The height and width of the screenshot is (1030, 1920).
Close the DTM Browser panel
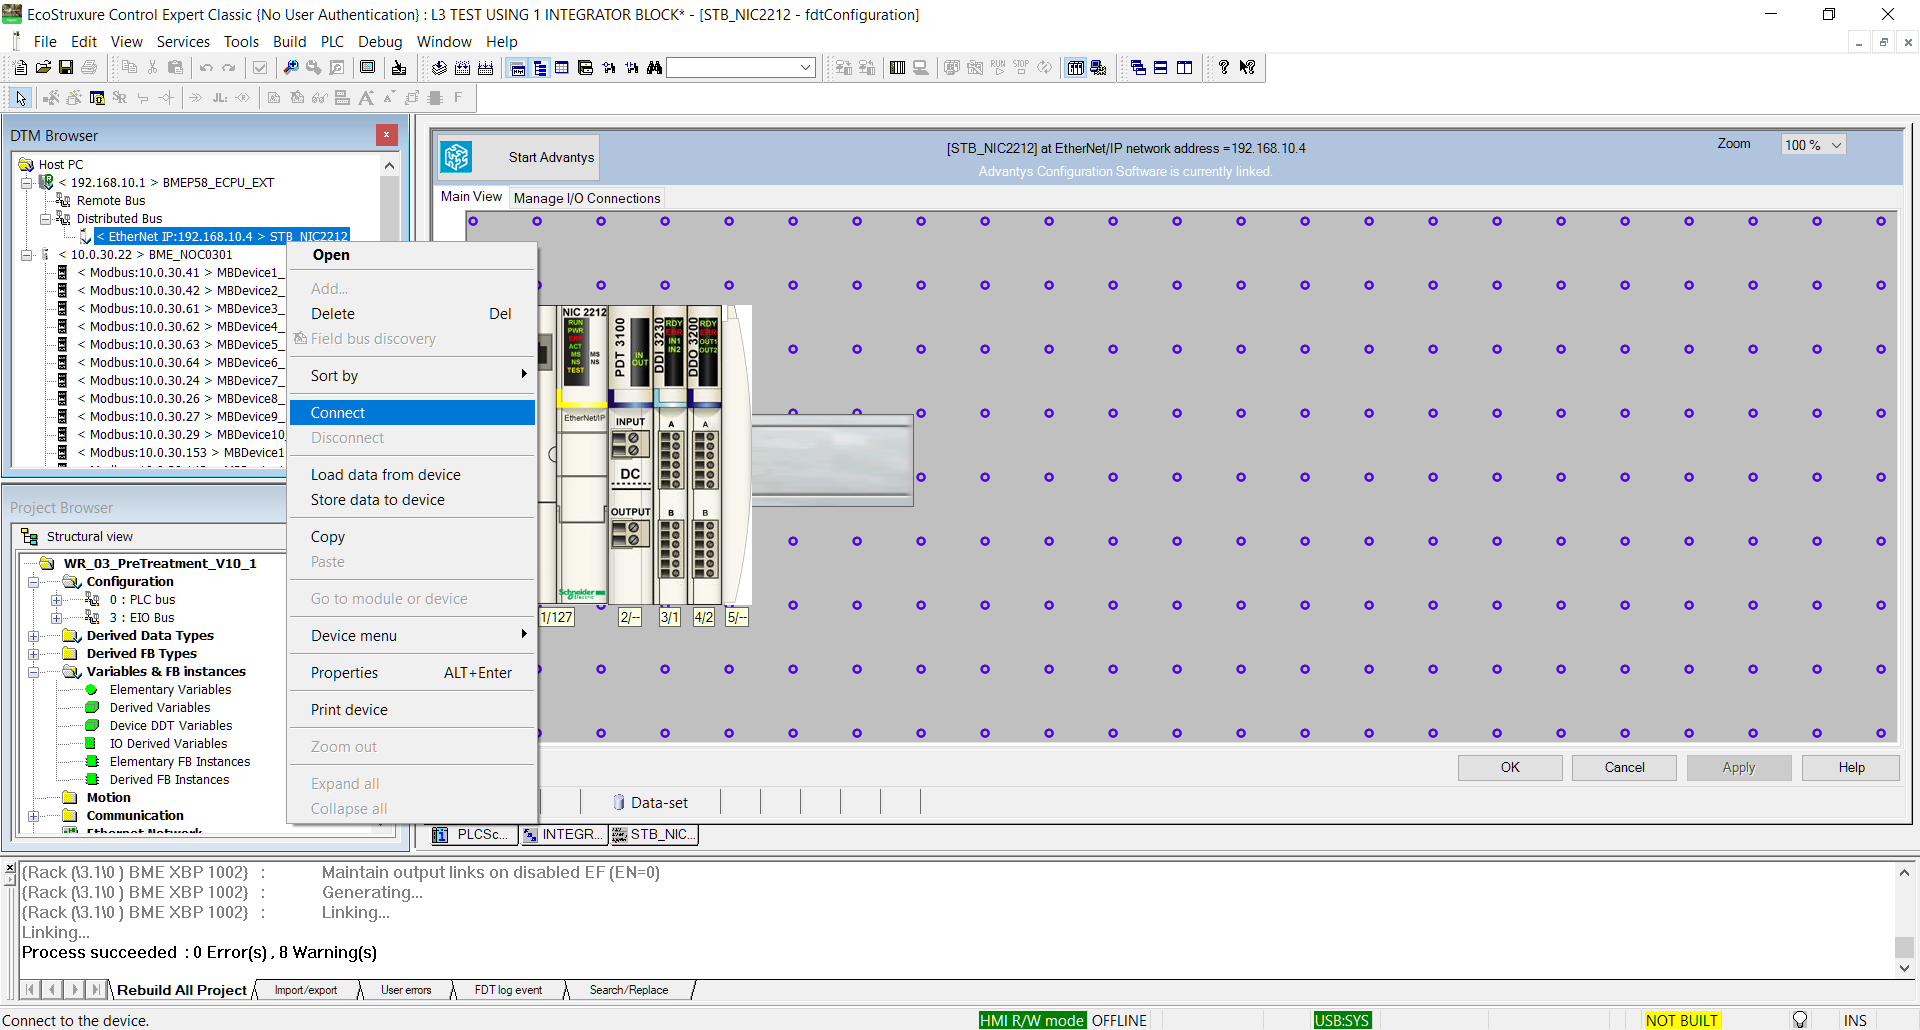pos(387,135)
